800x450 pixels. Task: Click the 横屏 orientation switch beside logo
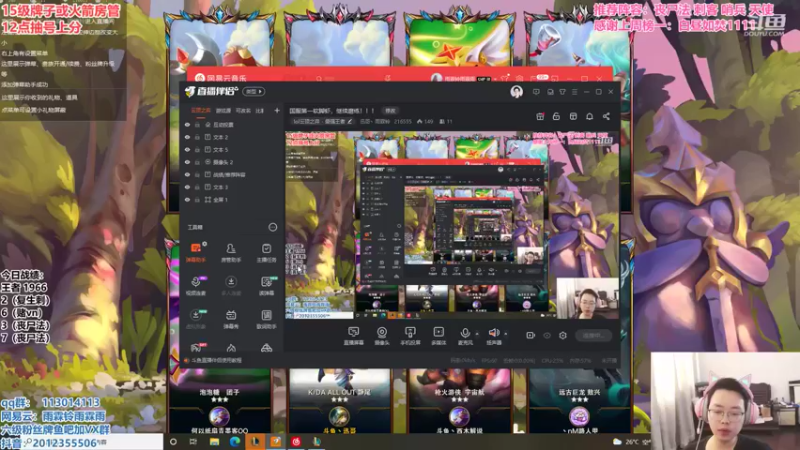click(254, 92)
